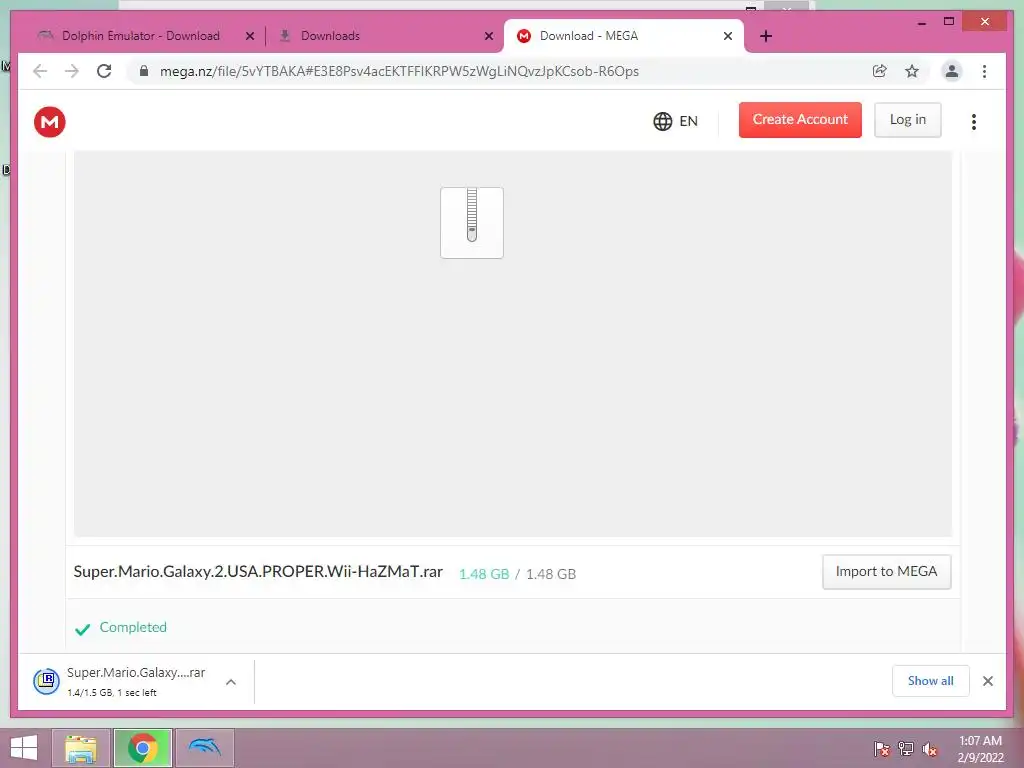Open the taskbar clock 1:07 AM
Image resolution: width=1024 pixels, height=768 pixels.
click(x=980, y=749)
